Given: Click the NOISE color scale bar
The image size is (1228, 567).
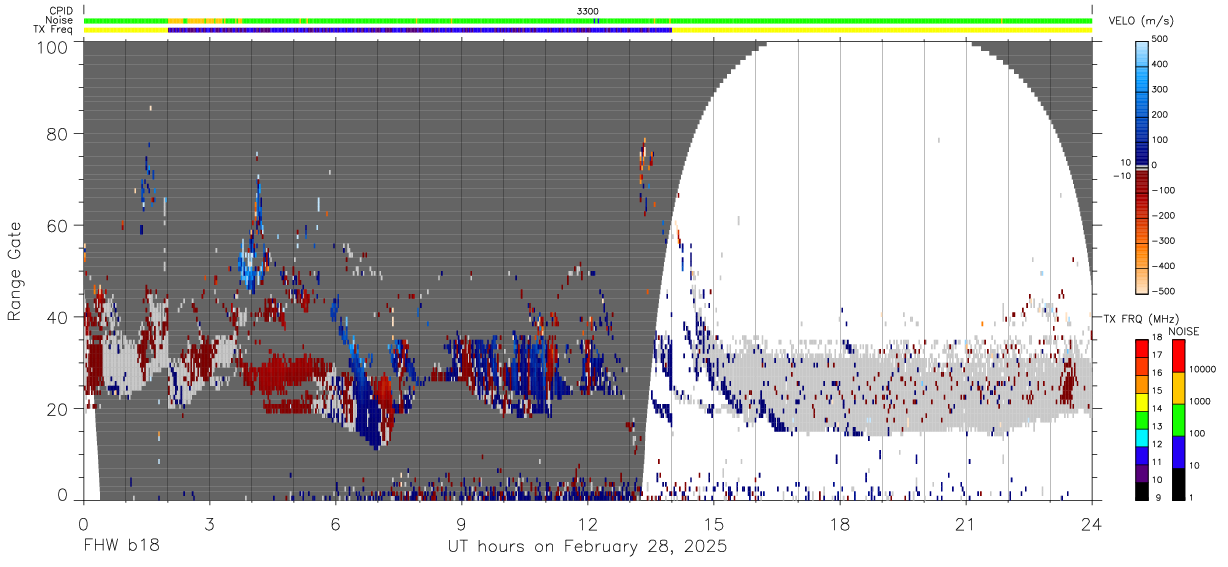Looking at the screenshot, I should pyautogui.click(x=1177, y=420).
